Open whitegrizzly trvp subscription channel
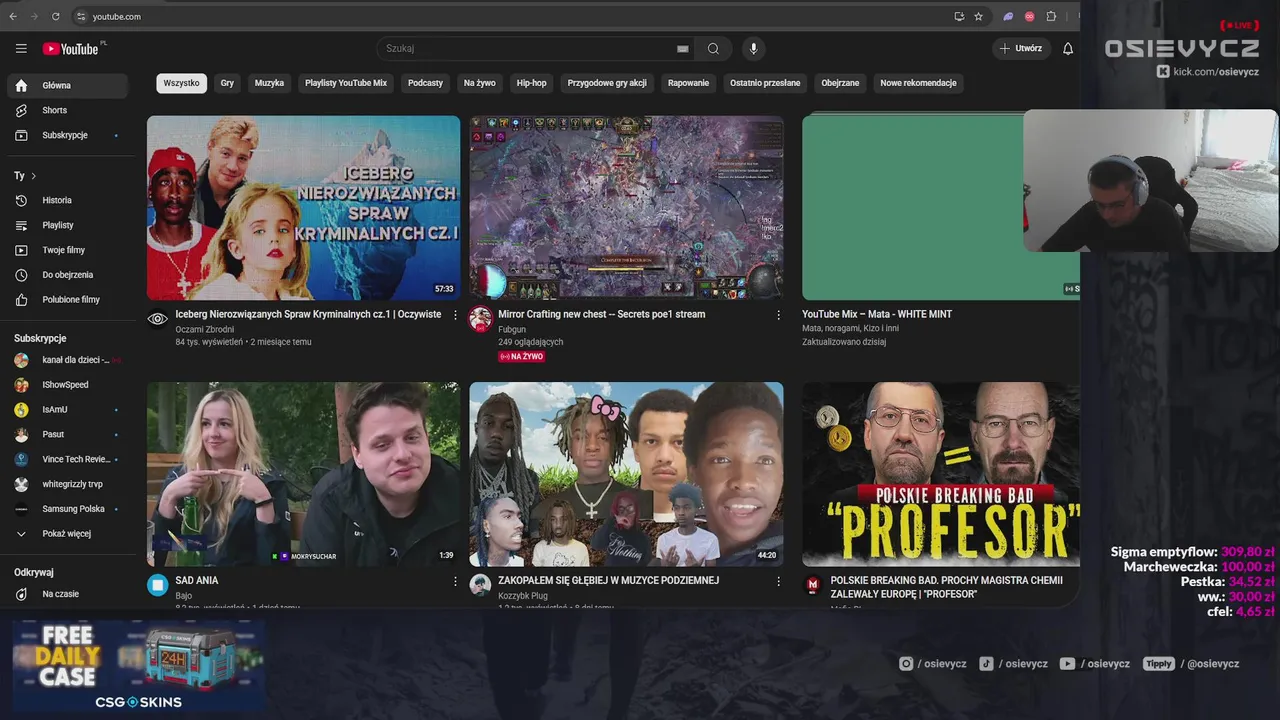The width and height of the screenshot is (1280, 720). 68,484
